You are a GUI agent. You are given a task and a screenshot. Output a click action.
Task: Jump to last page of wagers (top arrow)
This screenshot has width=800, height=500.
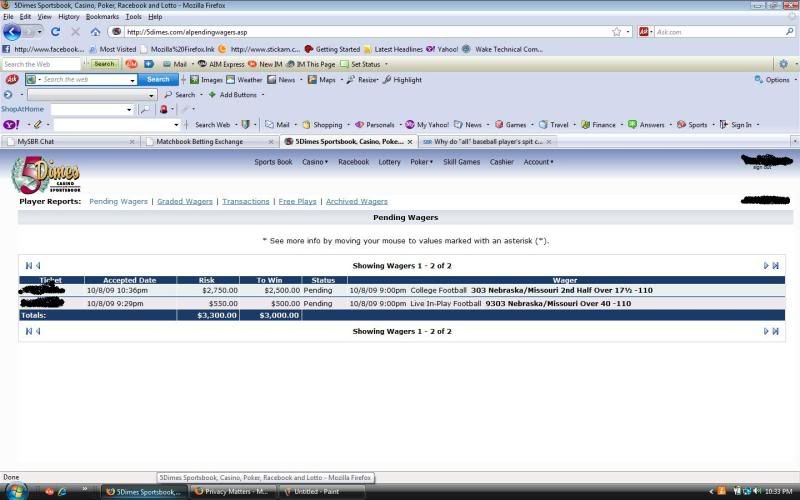[x=775, y=266]
